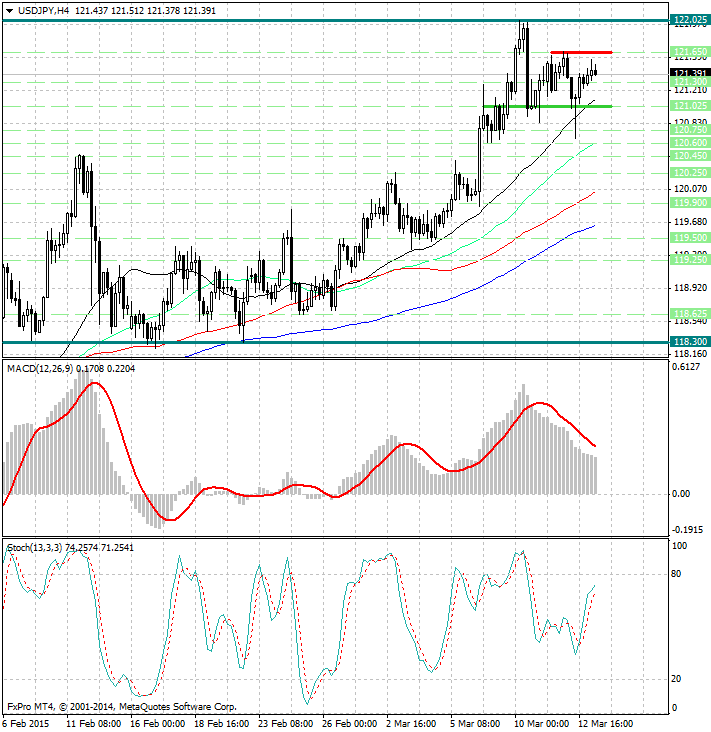Click the Stochastic scale level 20
Viewport: 711px width, 732px height.
click(676, 679)
